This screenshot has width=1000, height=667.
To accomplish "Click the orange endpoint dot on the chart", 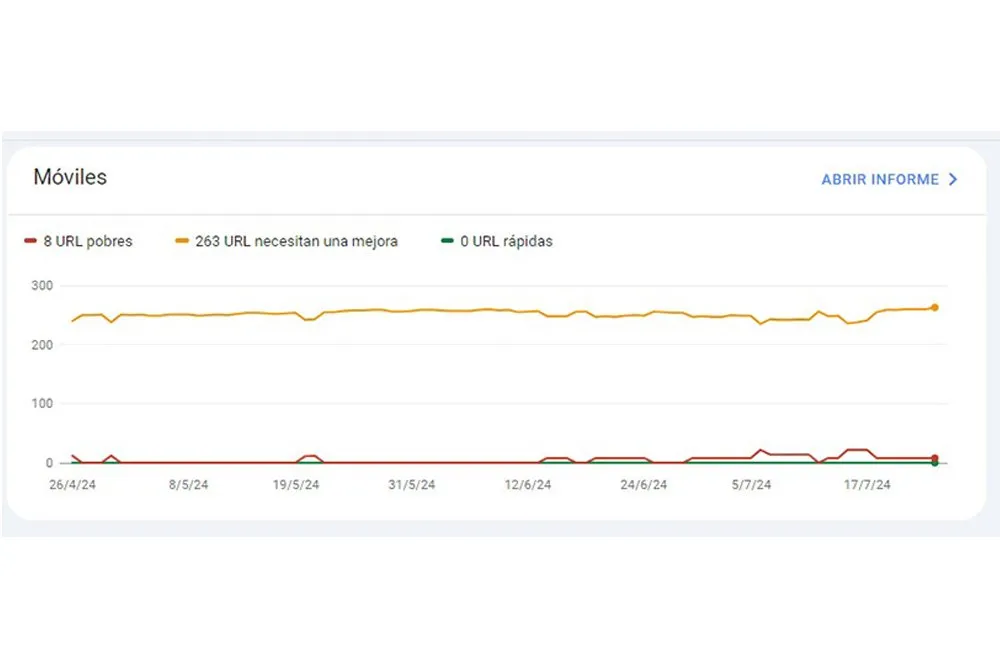I will tap(935, 307).
